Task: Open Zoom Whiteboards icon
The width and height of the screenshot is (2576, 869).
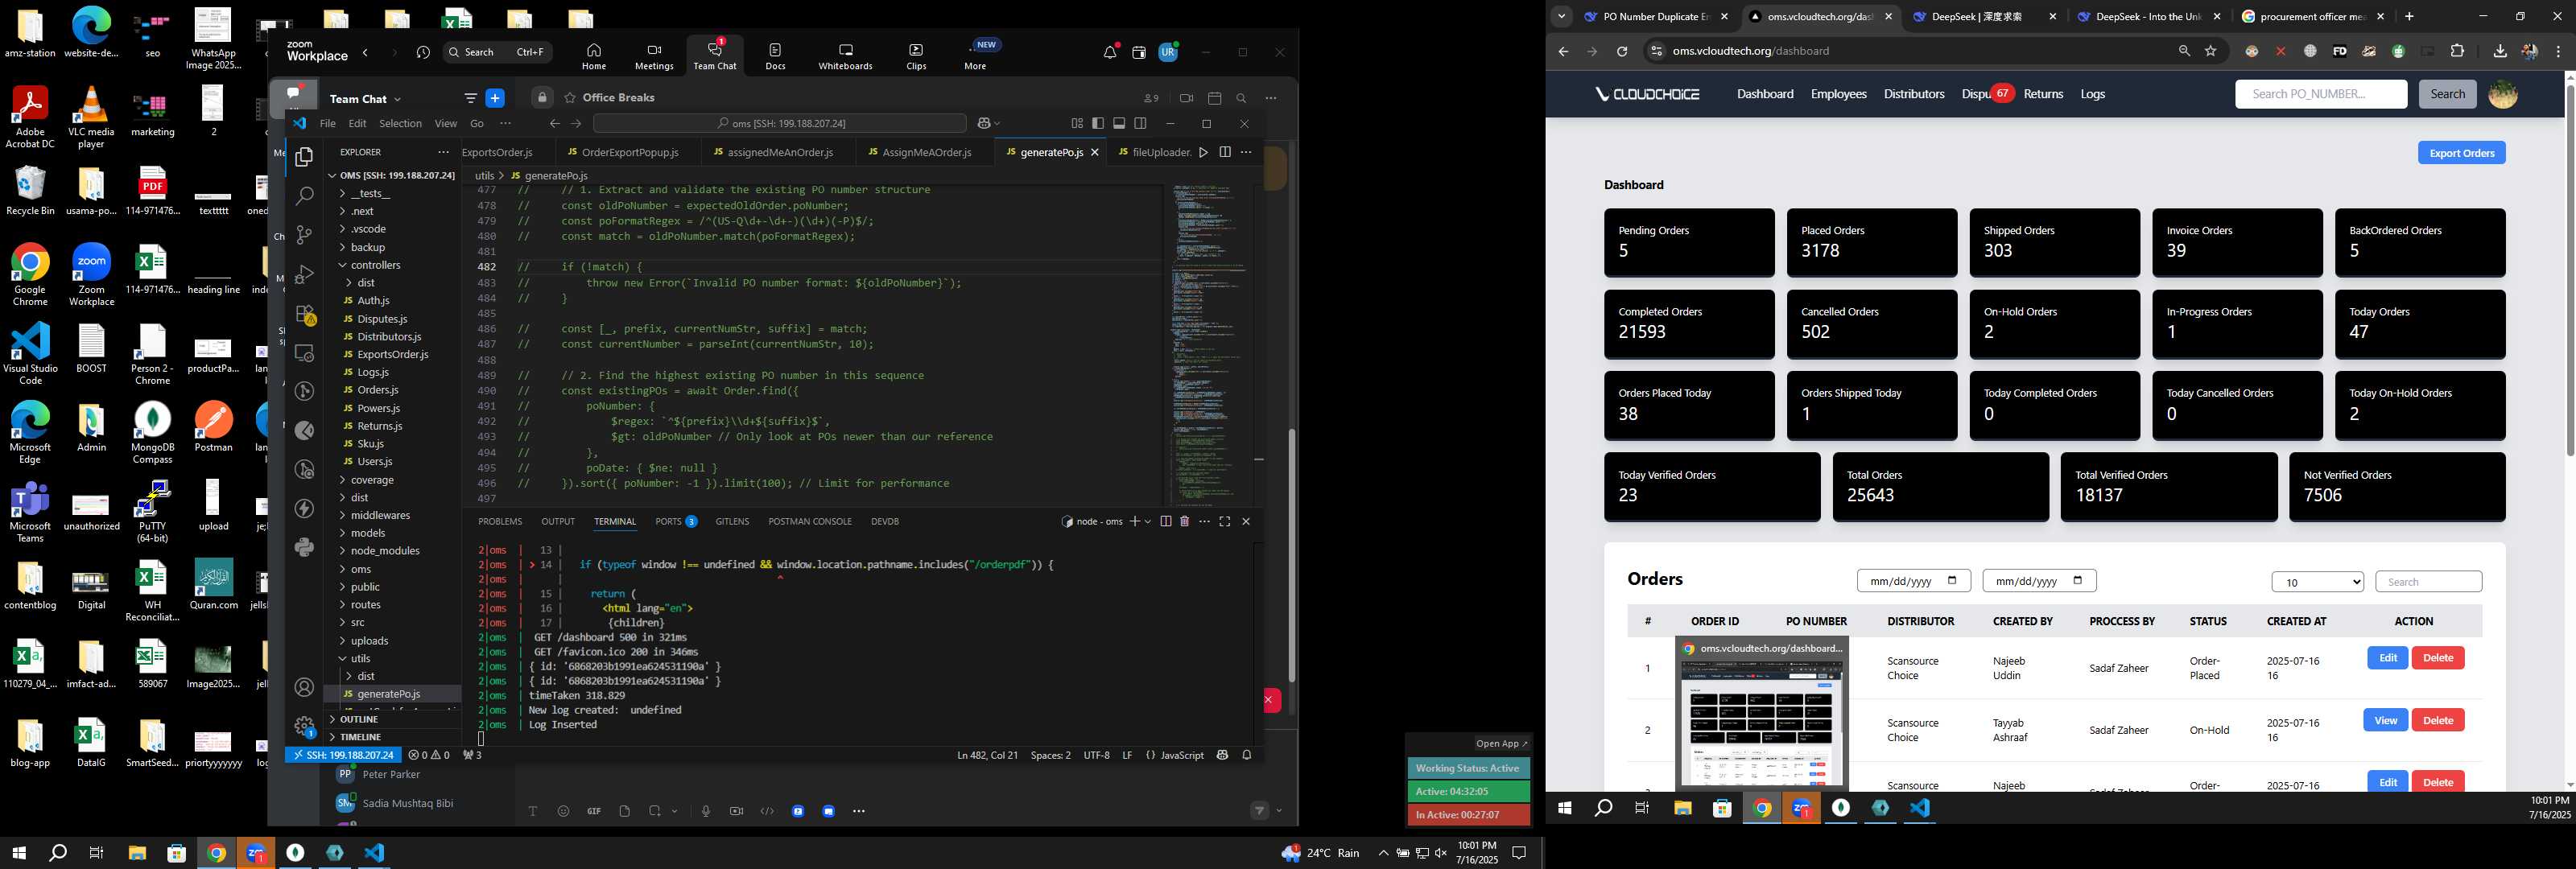Action: click(845, 56)
